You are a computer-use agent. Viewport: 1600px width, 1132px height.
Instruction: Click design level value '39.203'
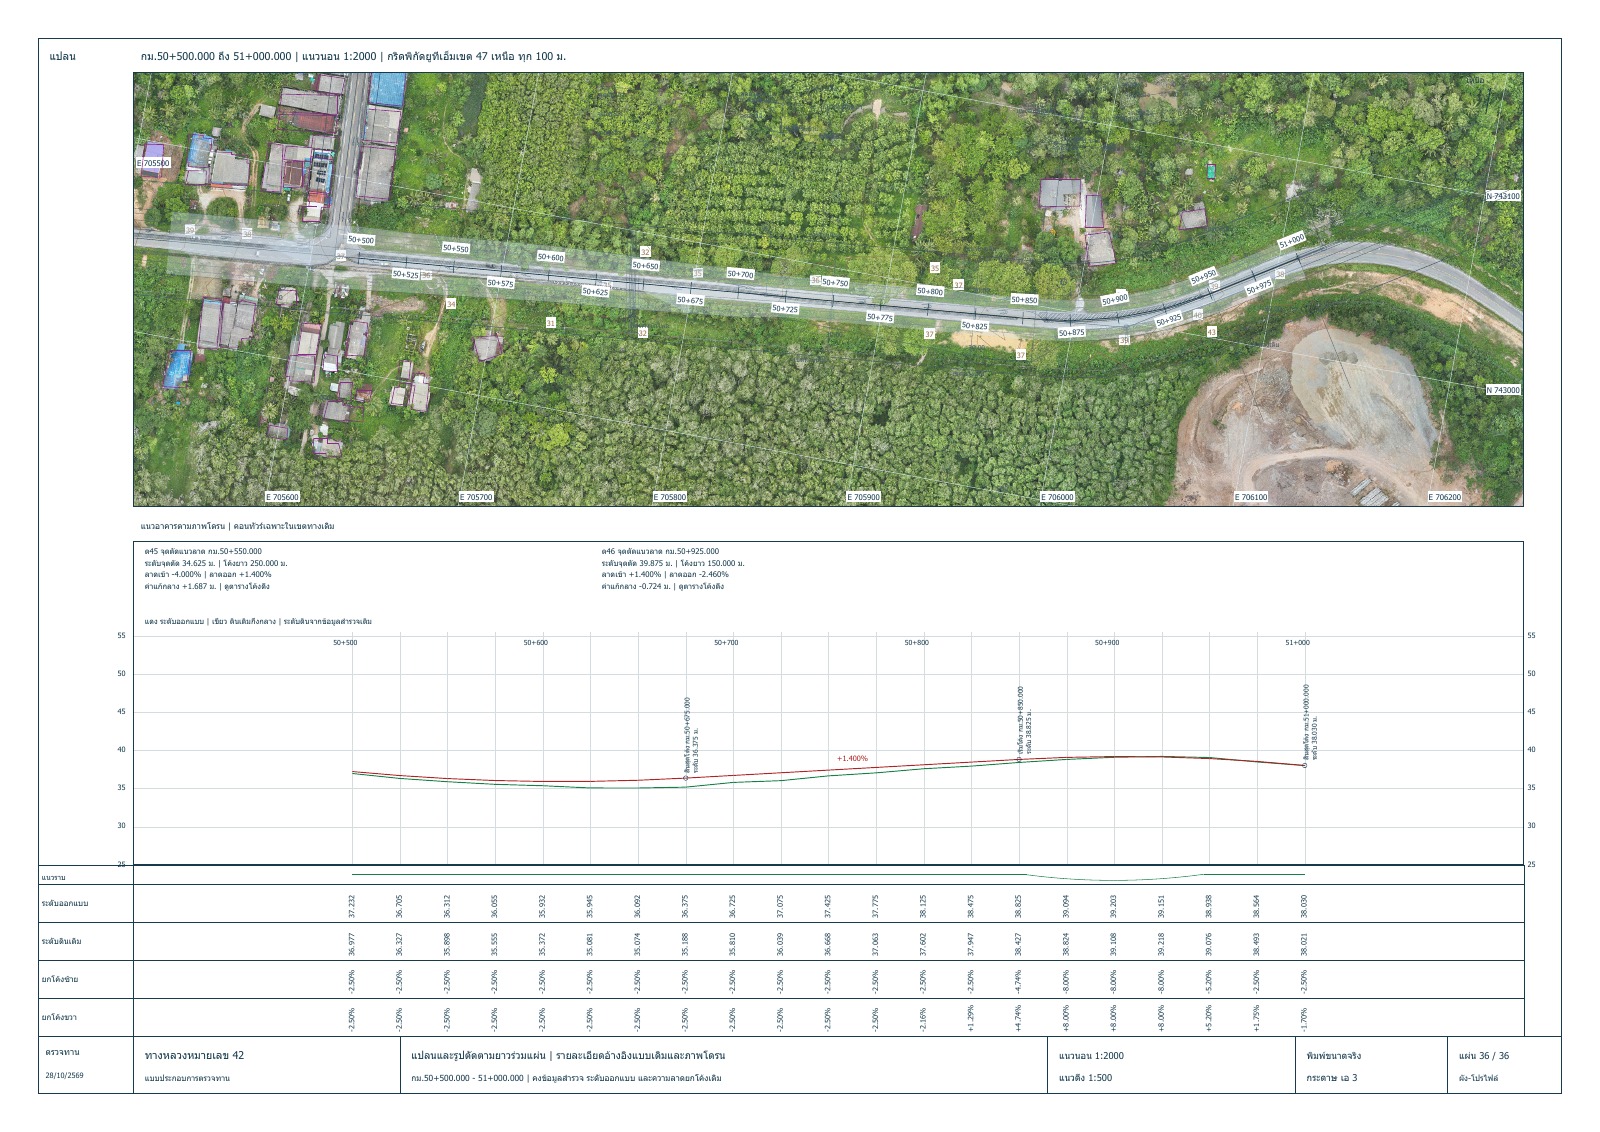point(1114,907)
